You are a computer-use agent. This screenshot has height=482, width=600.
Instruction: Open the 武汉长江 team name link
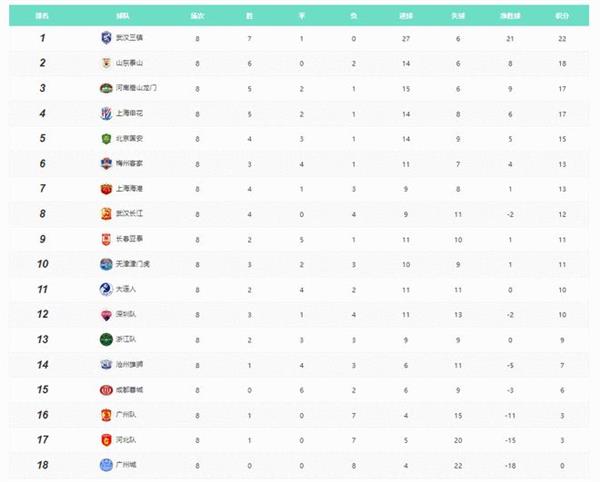click(129, 213)
